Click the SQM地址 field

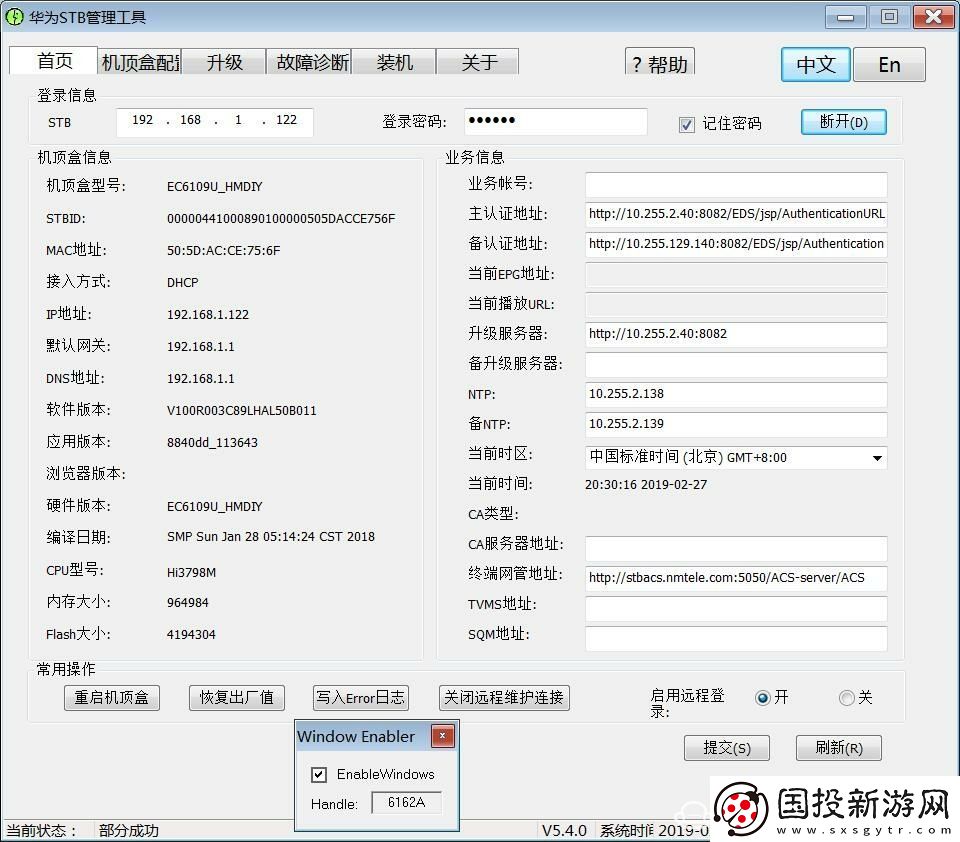[736, 639]
